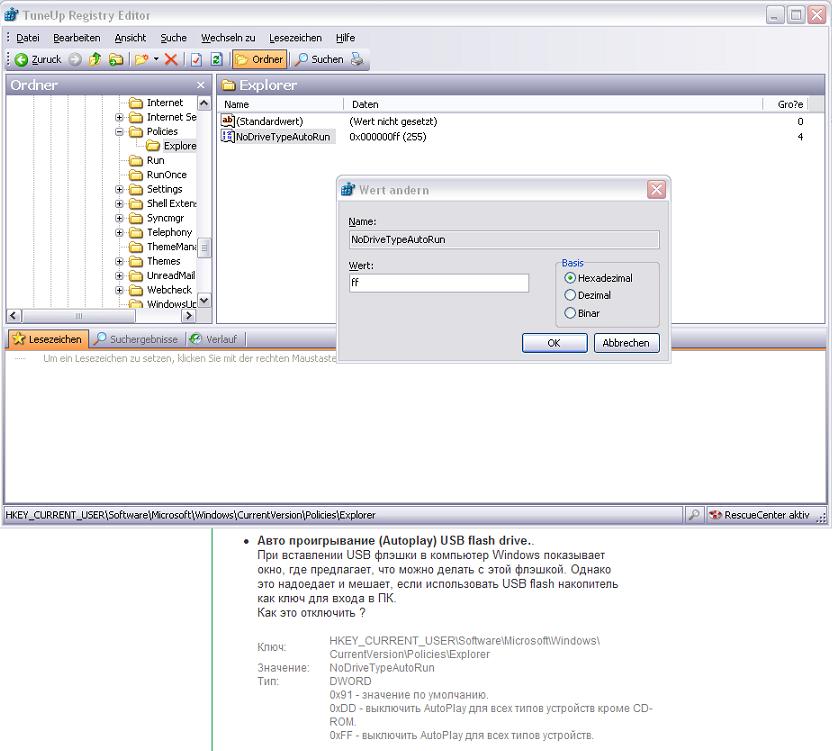The image size is (832, 751).
Task: Click the registry path in status bar
Action: [190, 515]
